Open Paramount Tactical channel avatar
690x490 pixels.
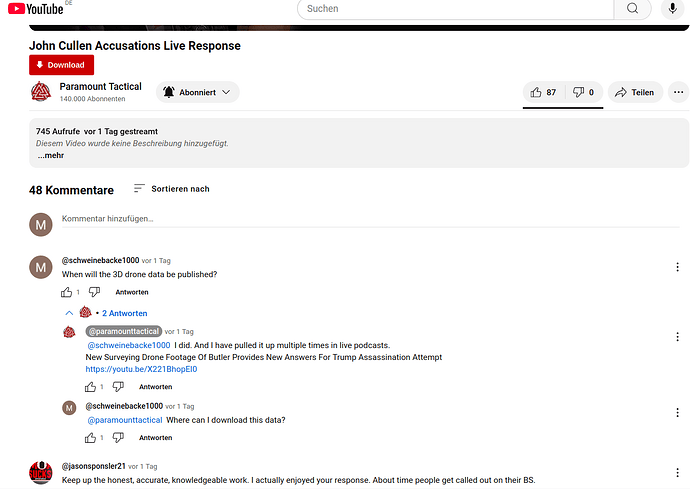tap(41, 91)
